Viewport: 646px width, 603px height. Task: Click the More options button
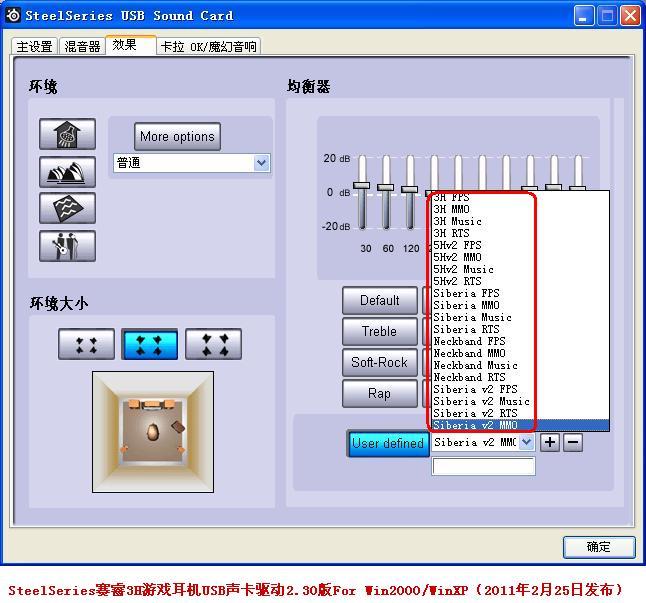point(177,136)
